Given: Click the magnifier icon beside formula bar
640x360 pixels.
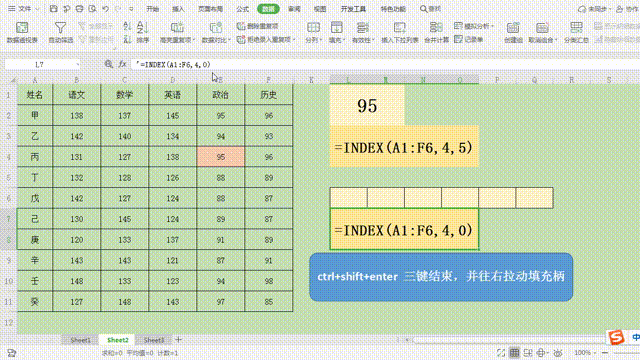Looking at the screenshot, I should pos(109,64).
